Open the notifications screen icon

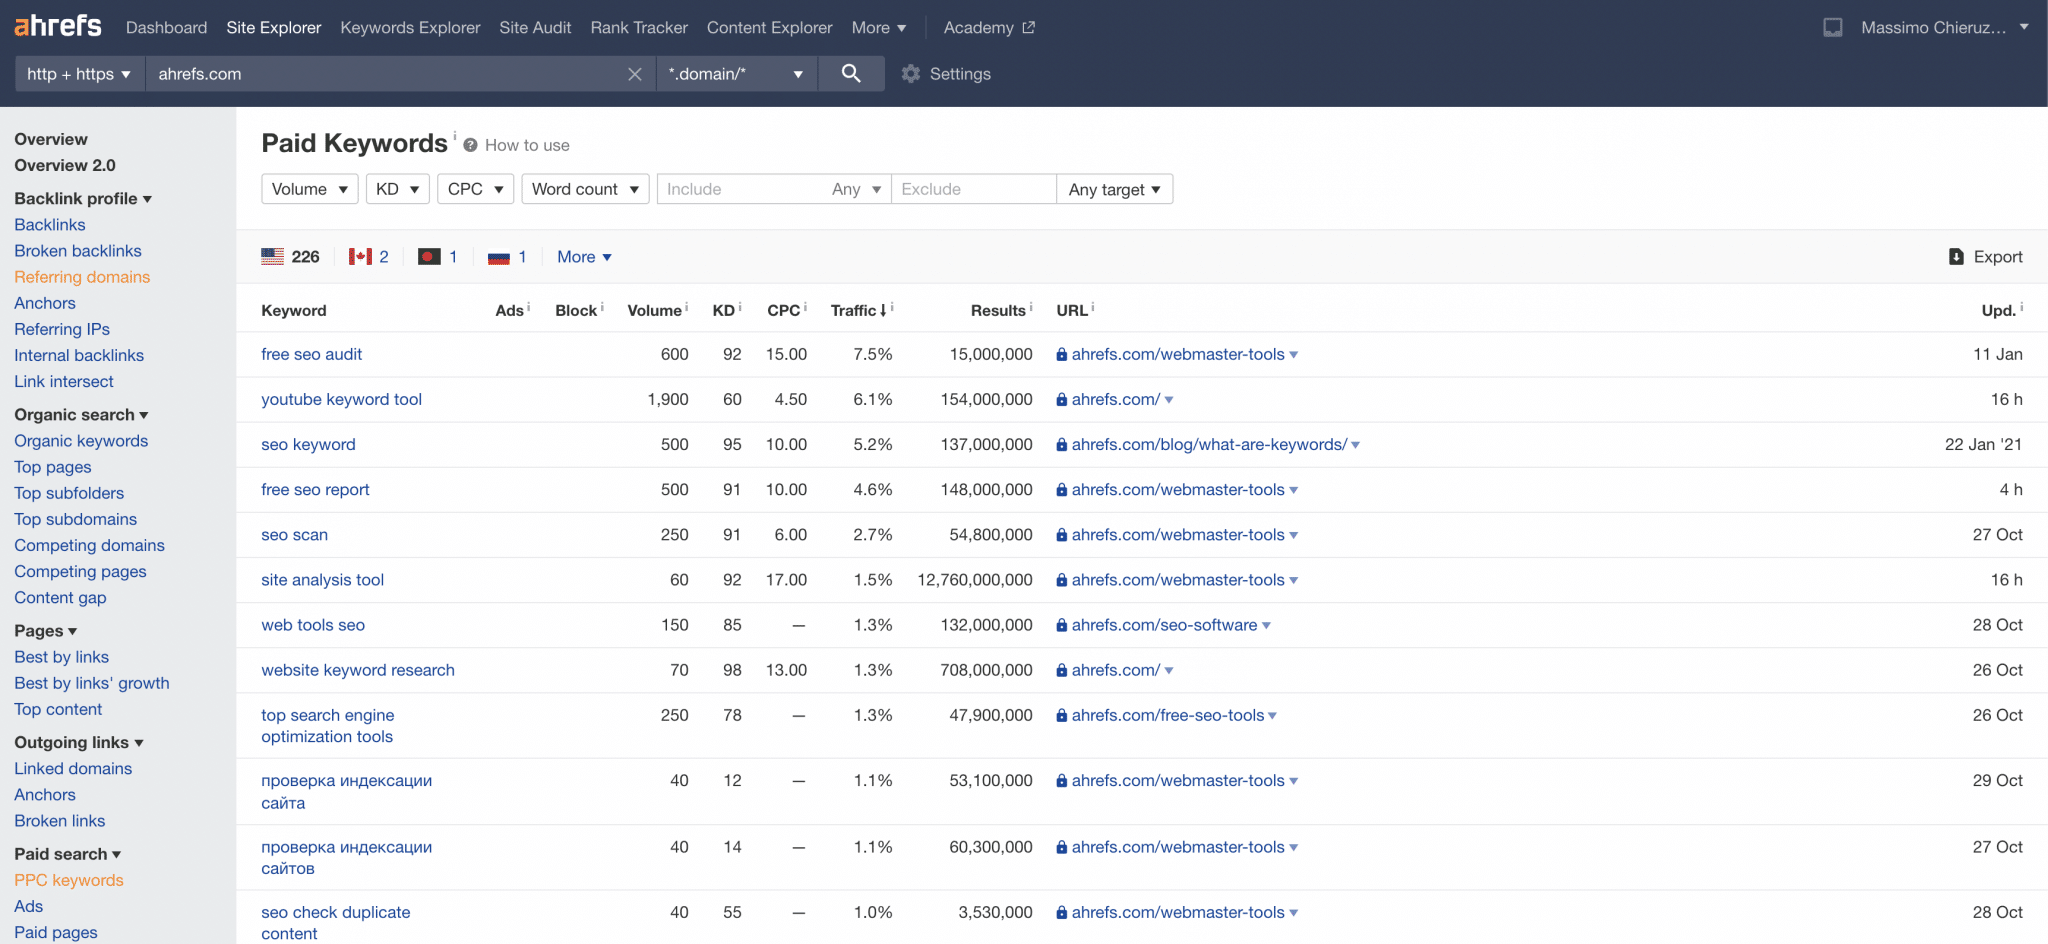click(1832, 28)
